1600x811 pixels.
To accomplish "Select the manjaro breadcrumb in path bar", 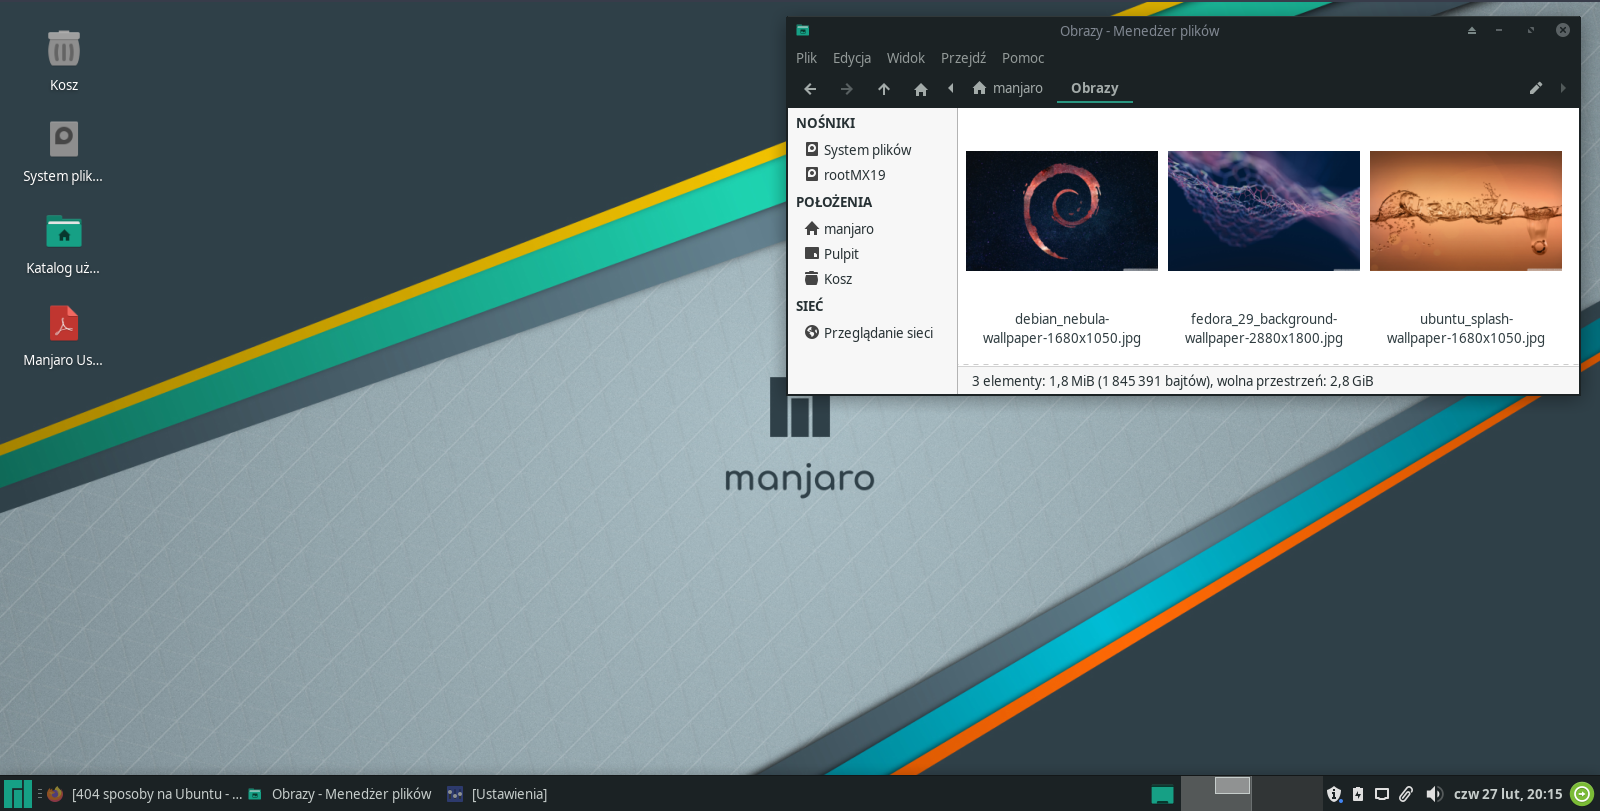I will (x=1008, y=88).
